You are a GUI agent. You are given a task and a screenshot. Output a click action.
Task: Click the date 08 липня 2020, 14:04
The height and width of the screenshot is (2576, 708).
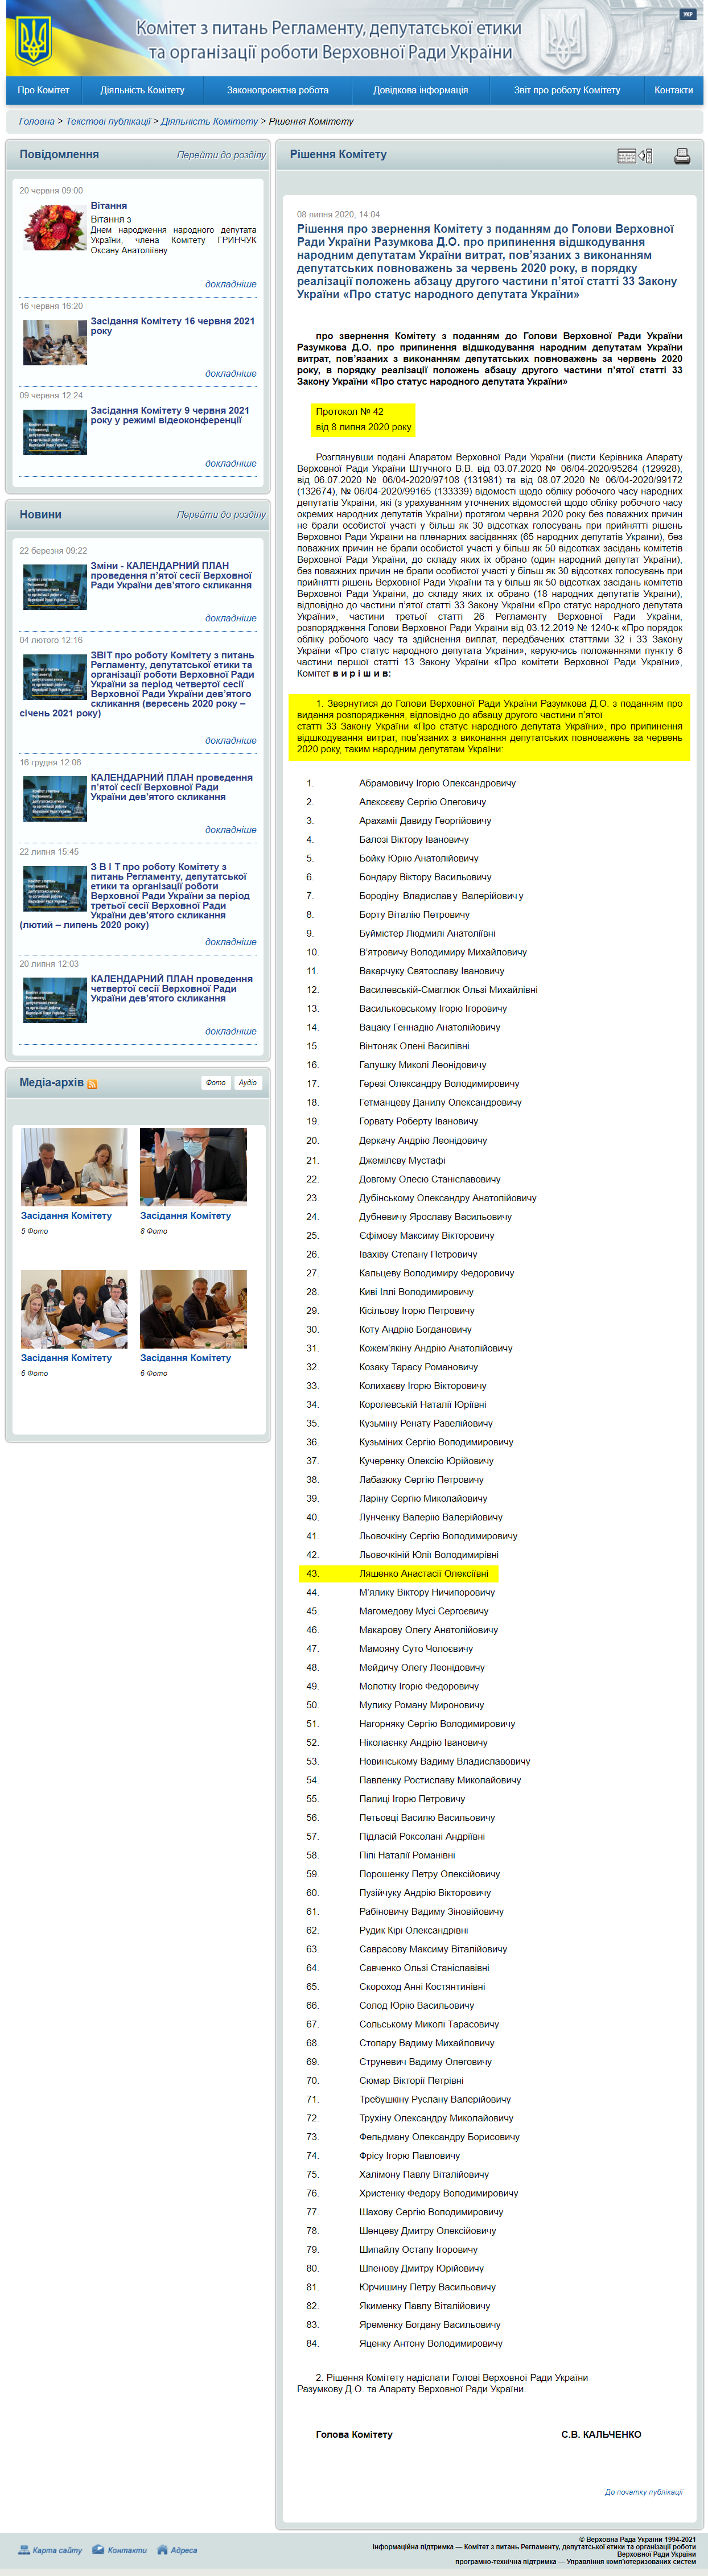pos(338,214)
